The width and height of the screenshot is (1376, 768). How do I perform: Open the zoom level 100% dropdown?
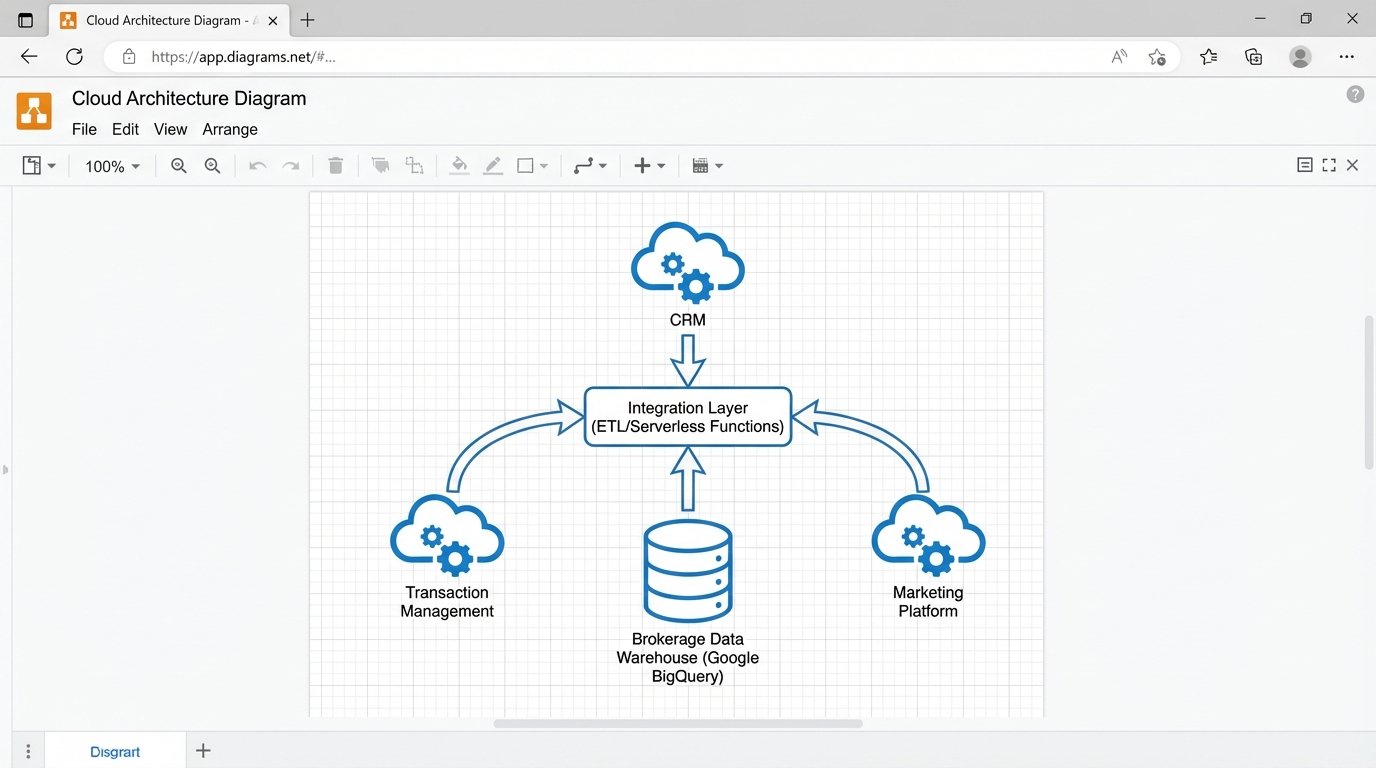pyautogui.click(x=112, y=167)
